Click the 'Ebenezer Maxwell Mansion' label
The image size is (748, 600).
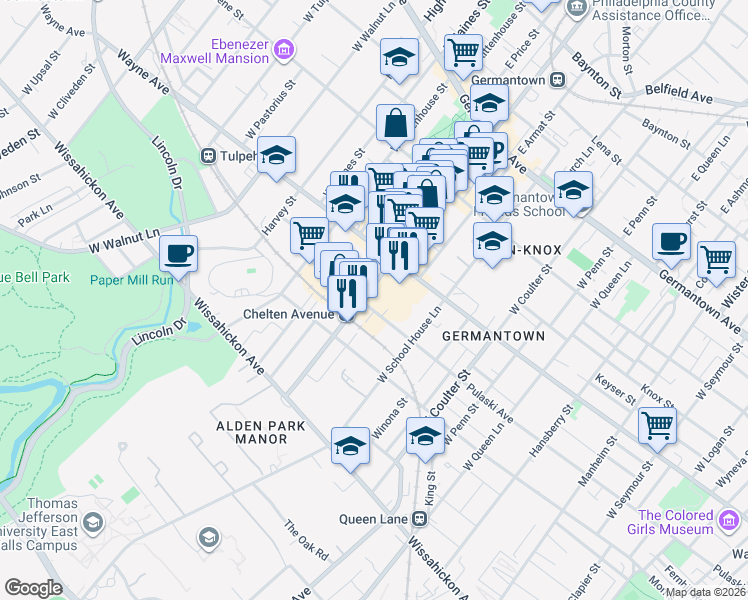coord(215,52)
